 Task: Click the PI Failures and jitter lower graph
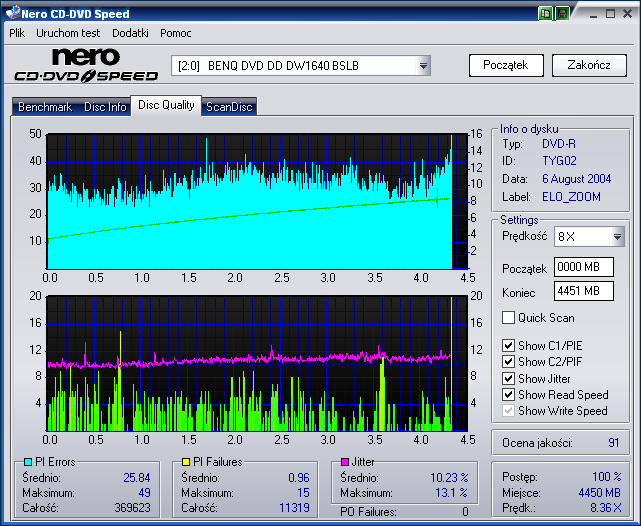257,363
